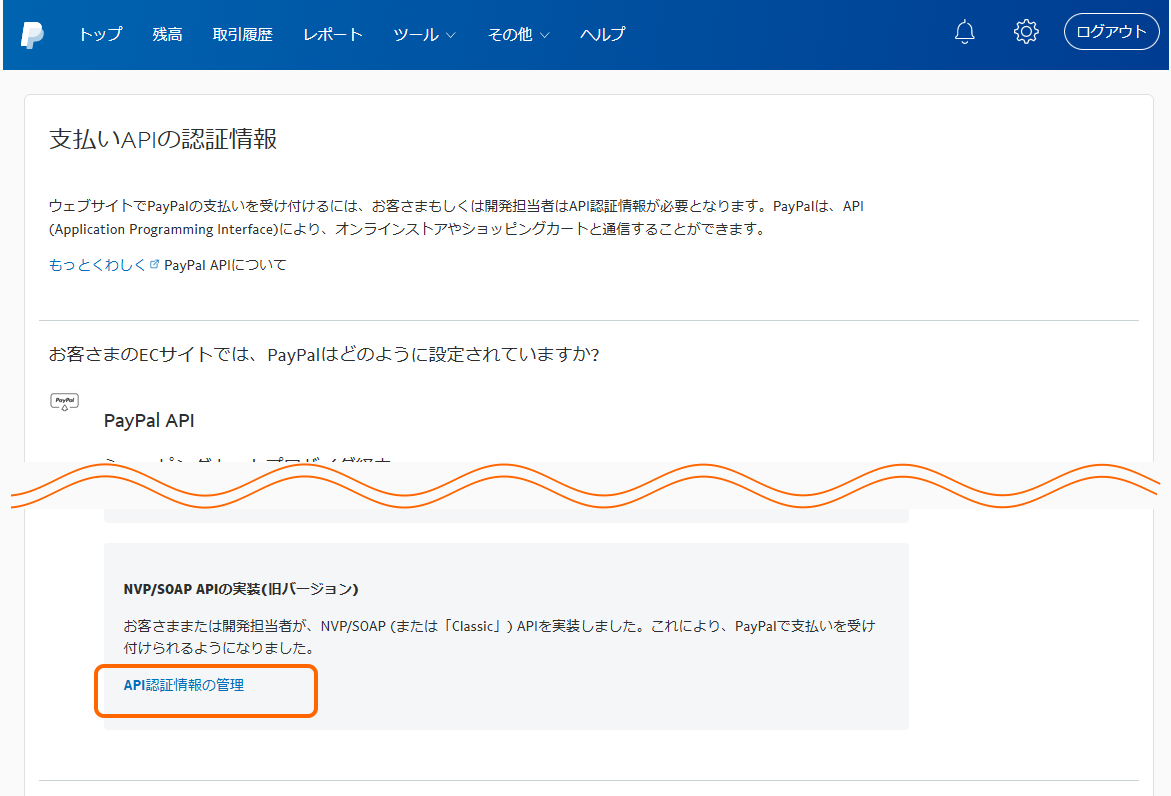This screenshot has height=796, width=1171.
Task: Select レポート in the top navigation
Action: [333, 34]
